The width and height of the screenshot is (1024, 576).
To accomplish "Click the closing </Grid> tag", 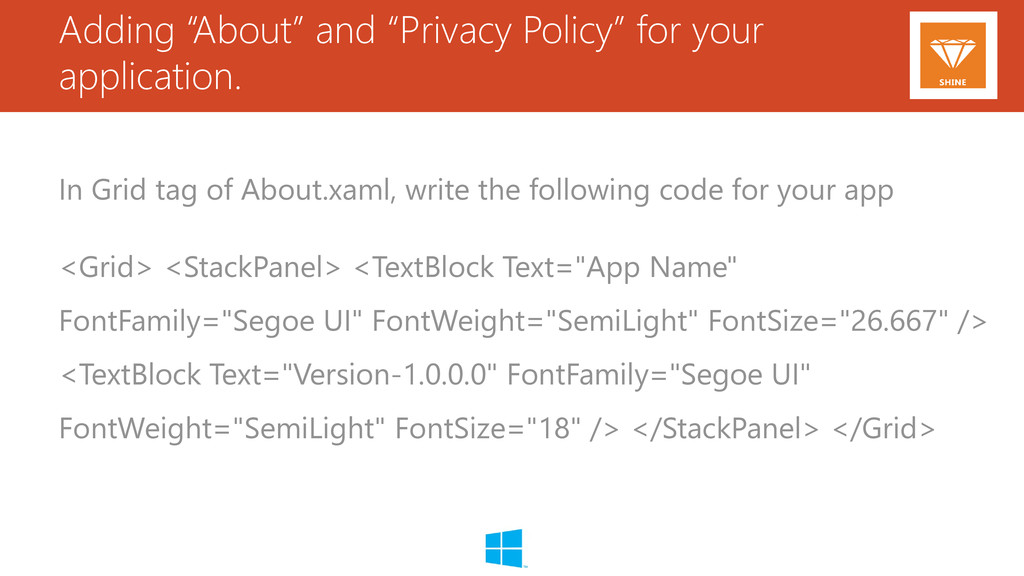I will tap(884, 429).
